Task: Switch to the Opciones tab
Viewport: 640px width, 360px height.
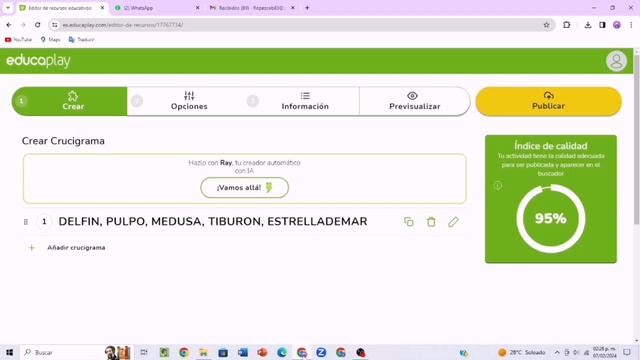Action: pos(189,101)
